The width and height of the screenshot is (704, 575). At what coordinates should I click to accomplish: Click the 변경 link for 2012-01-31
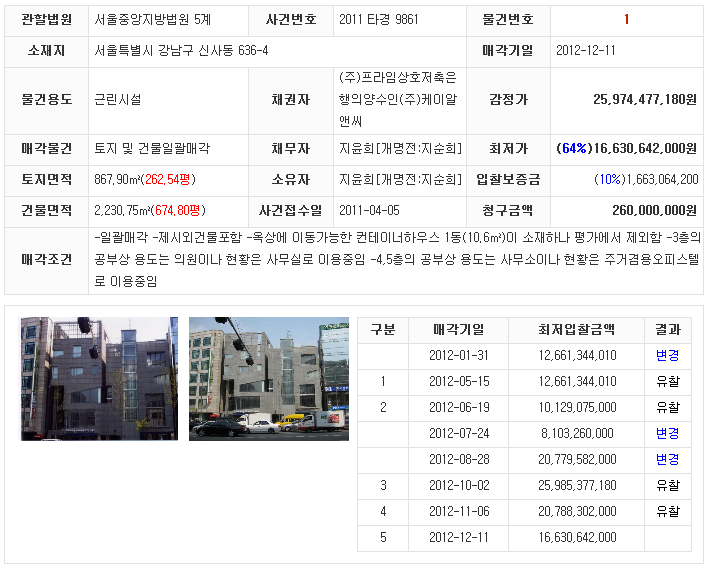667,356
